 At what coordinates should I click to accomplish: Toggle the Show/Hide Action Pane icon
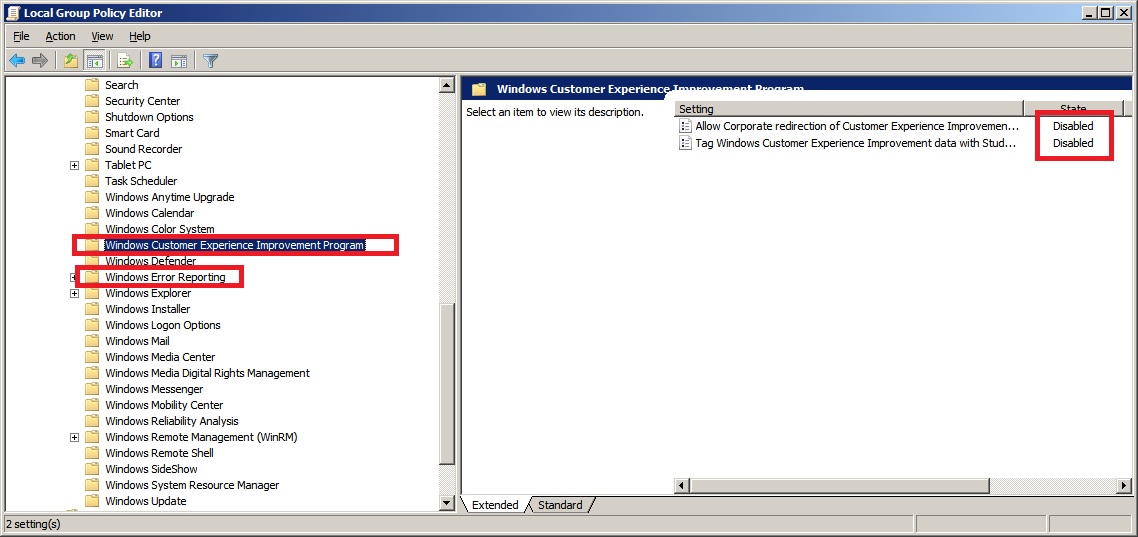pyautogui.click(x=179, y=60)
